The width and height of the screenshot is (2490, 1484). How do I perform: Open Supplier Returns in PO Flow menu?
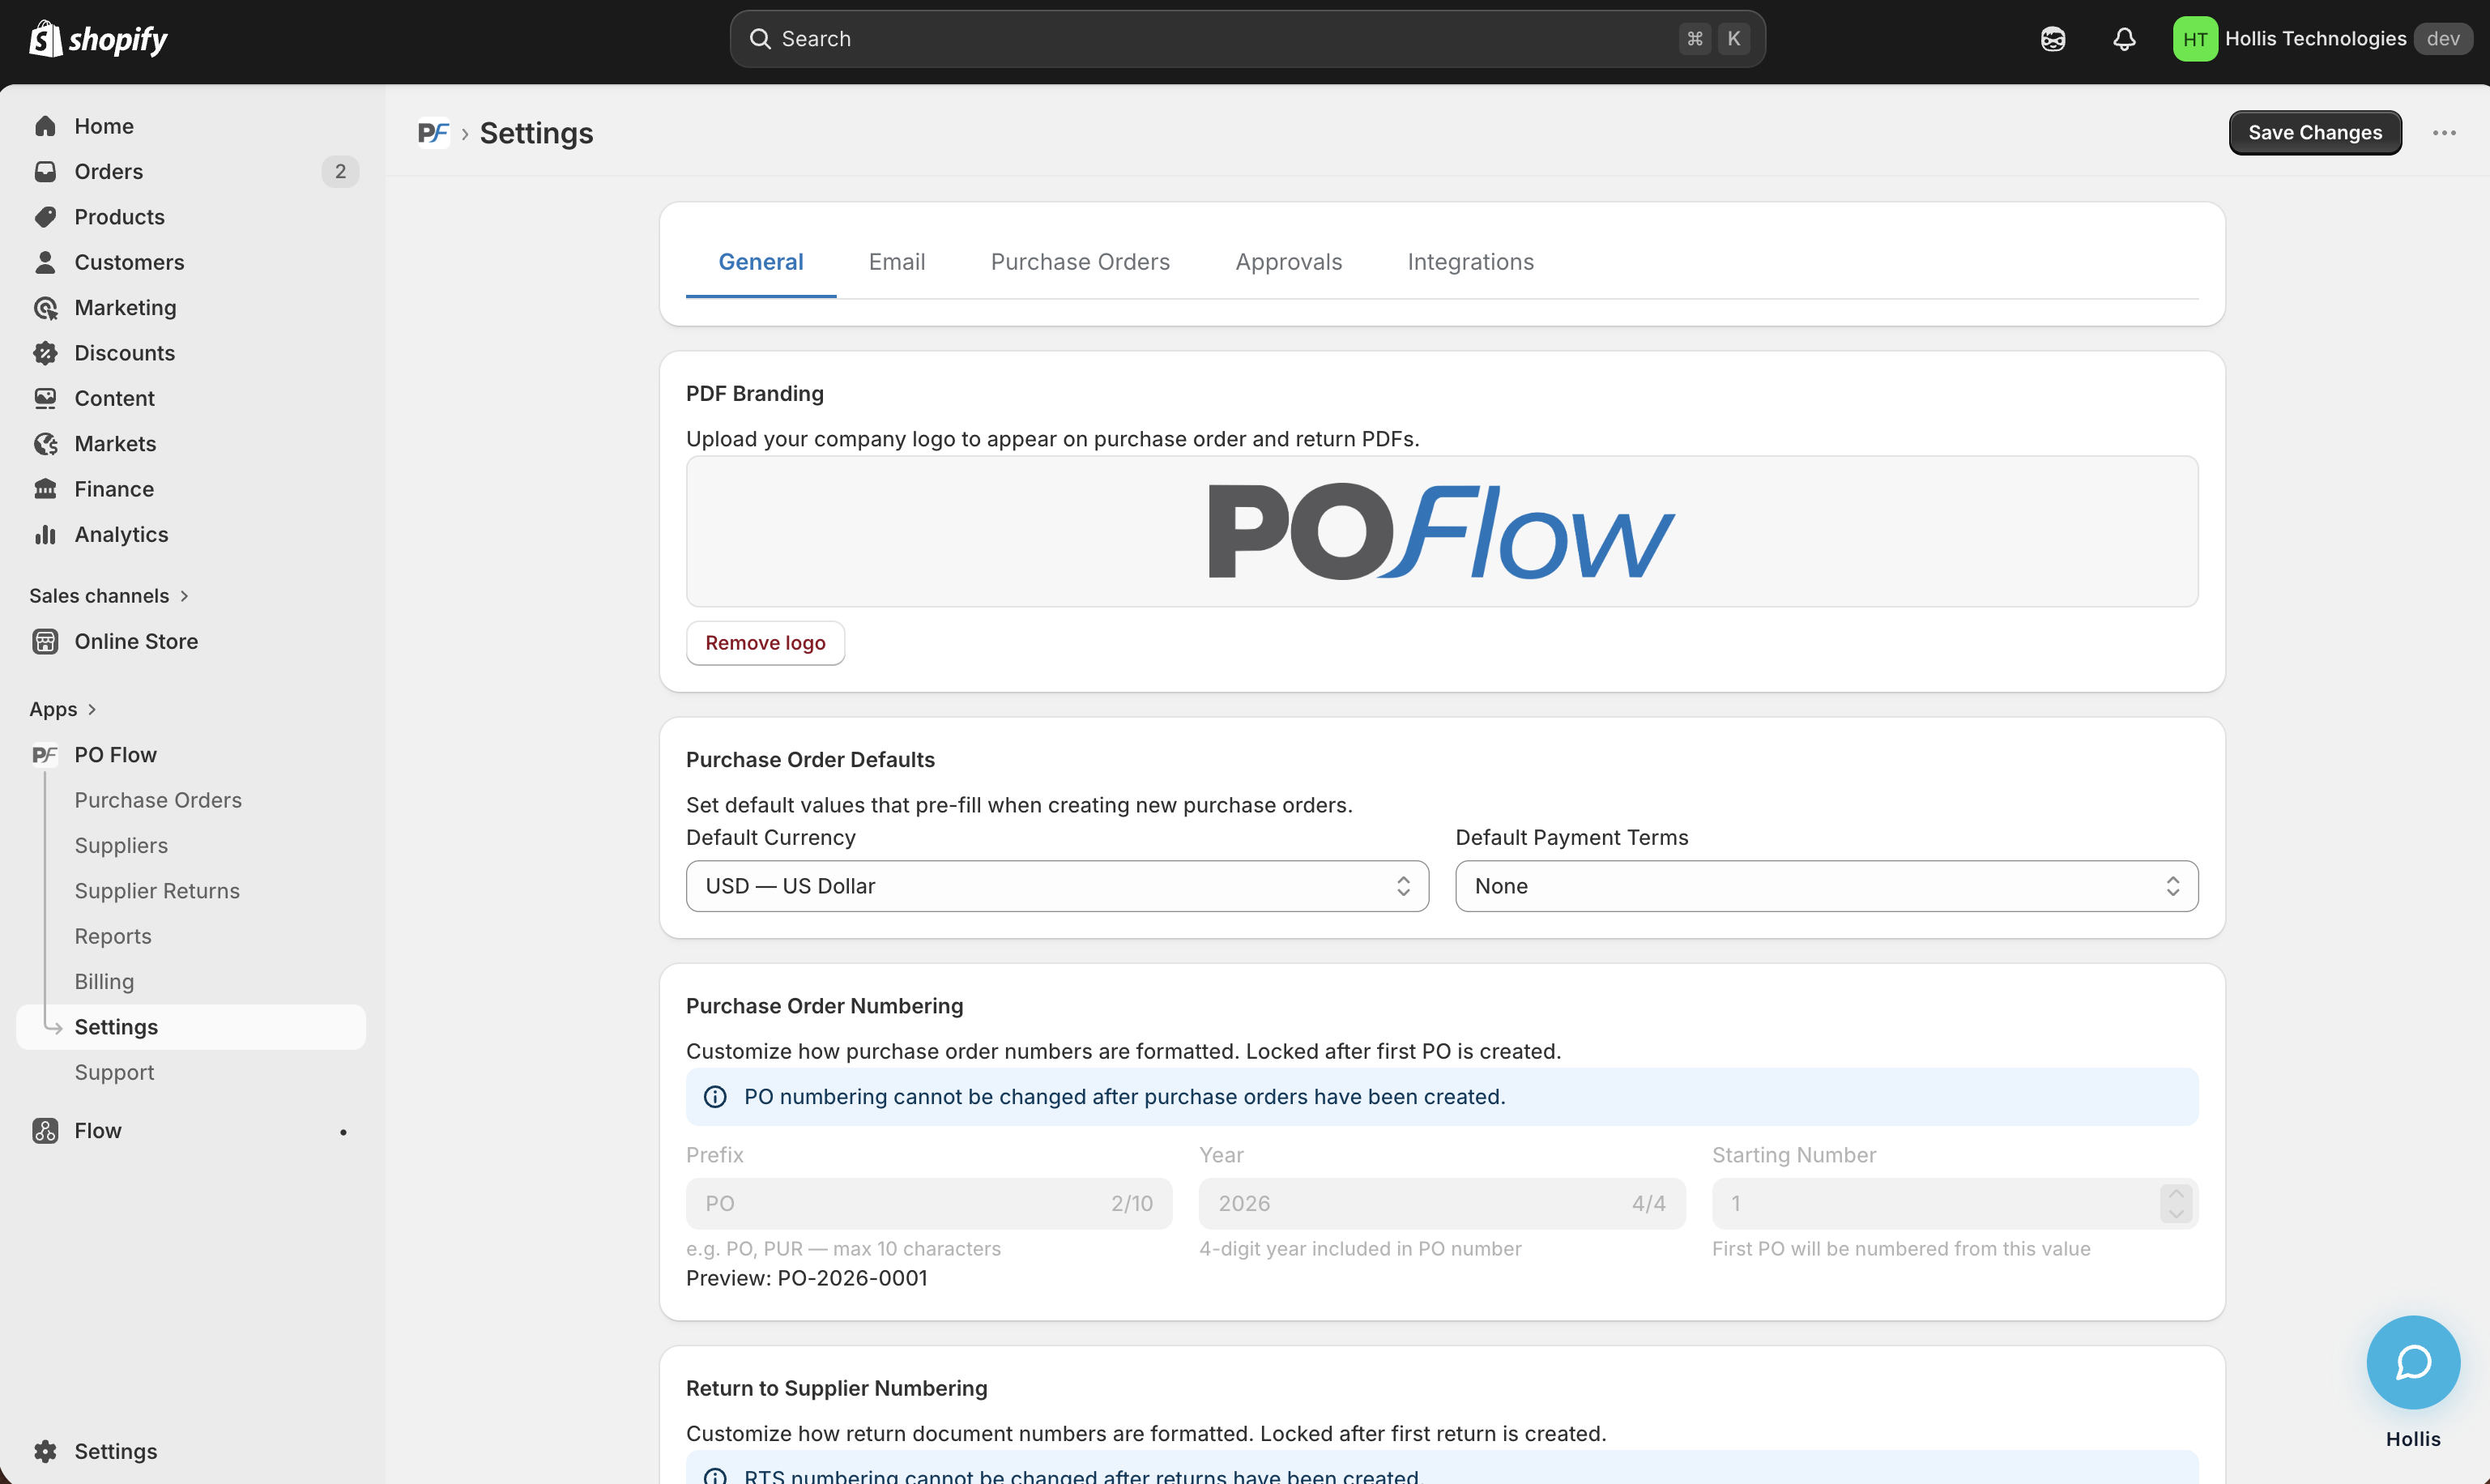(157, 891)
